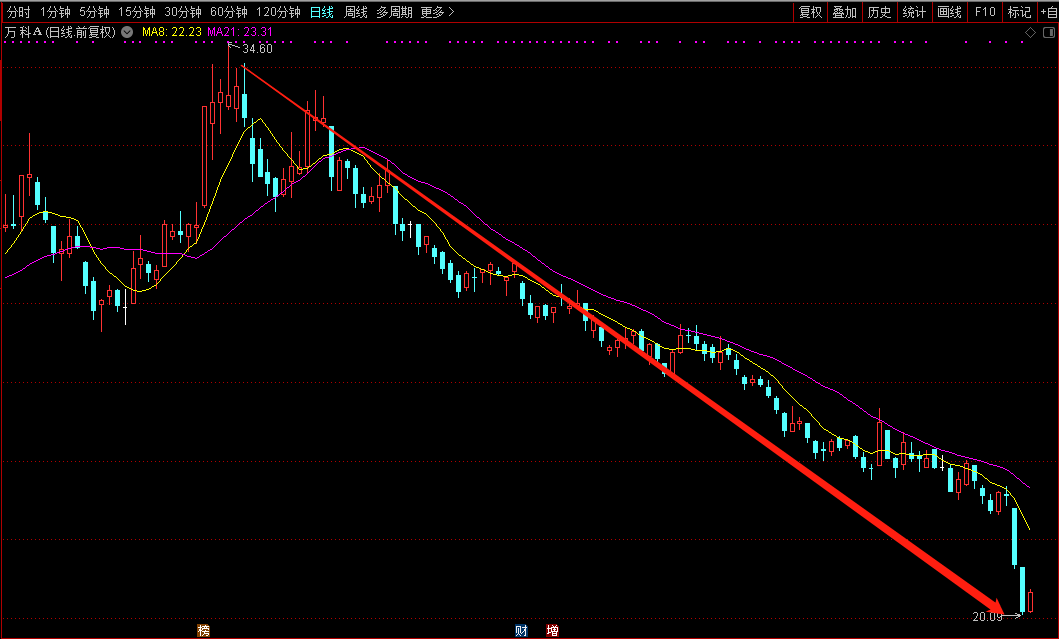
Task: Switch to 分时 view
Action: 19,12
